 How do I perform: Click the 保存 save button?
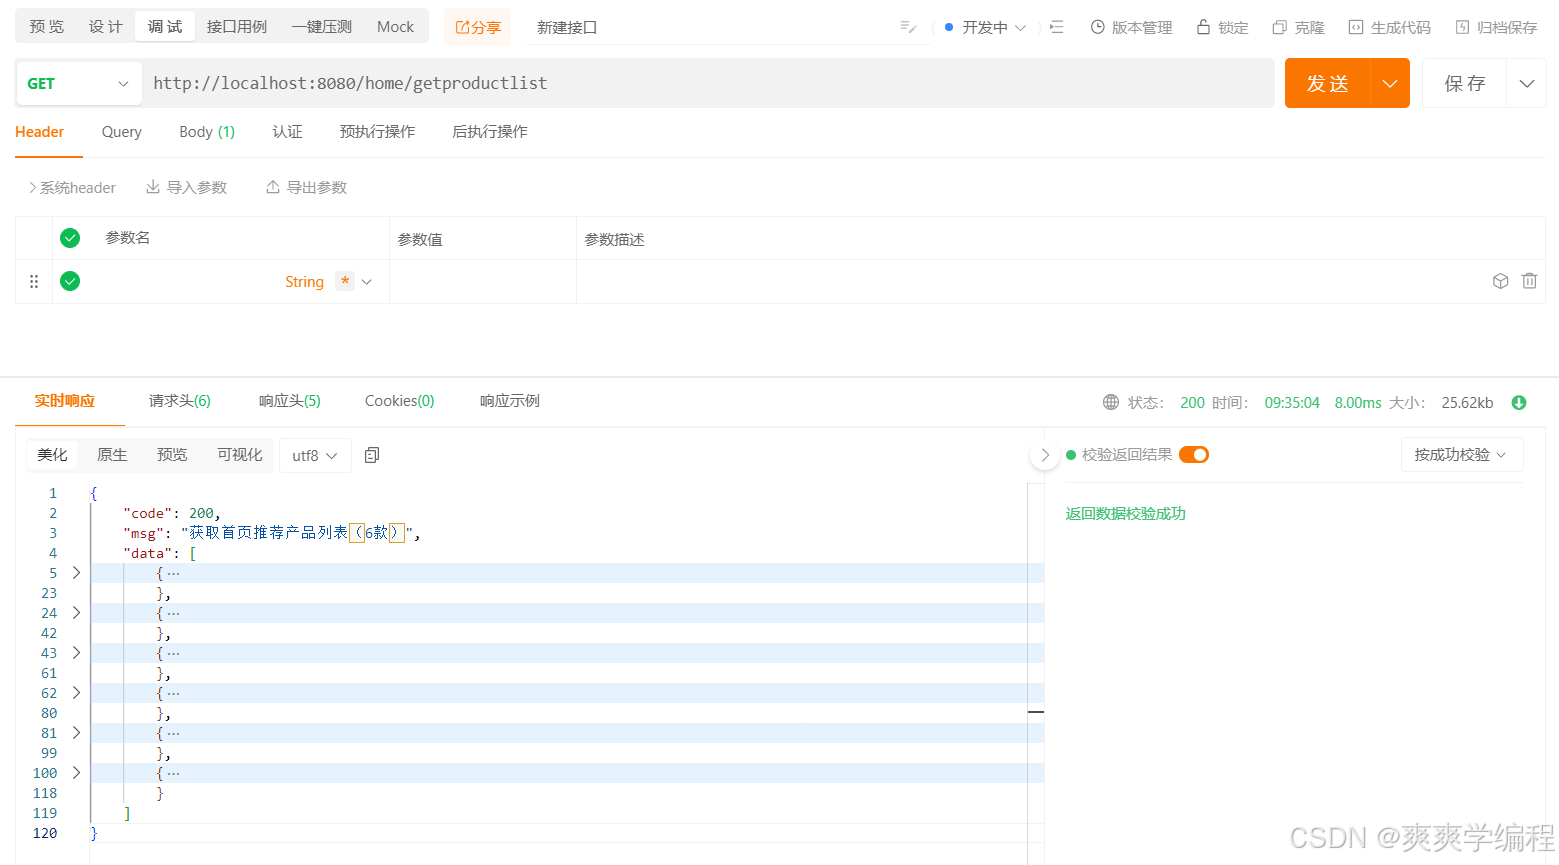(1465, 83)
